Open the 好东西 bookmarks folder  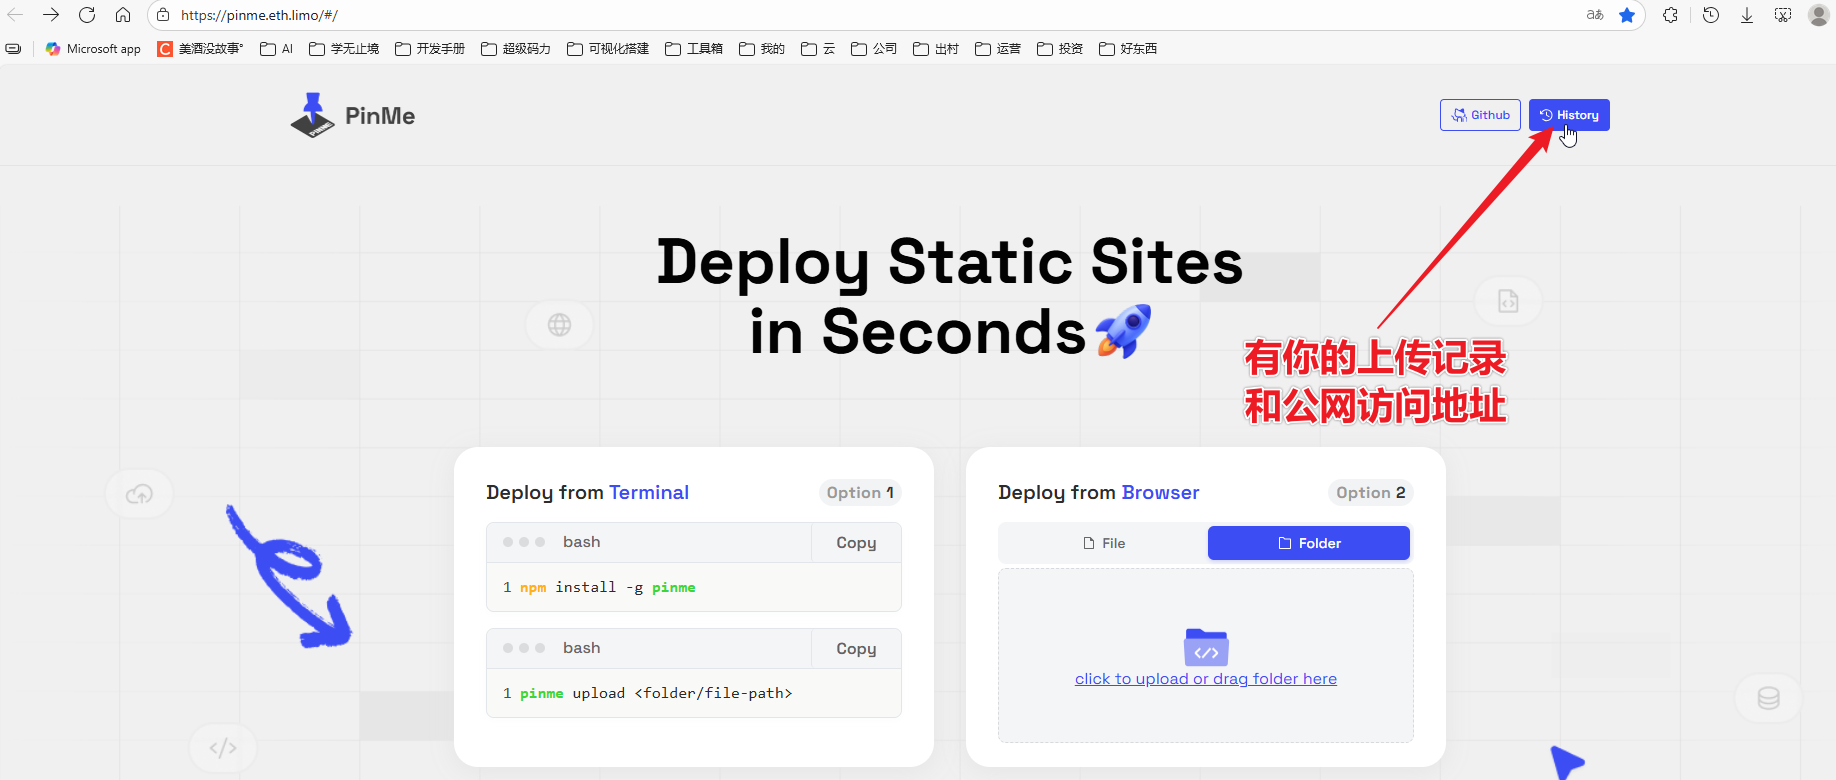click(x=1128, y=48)
